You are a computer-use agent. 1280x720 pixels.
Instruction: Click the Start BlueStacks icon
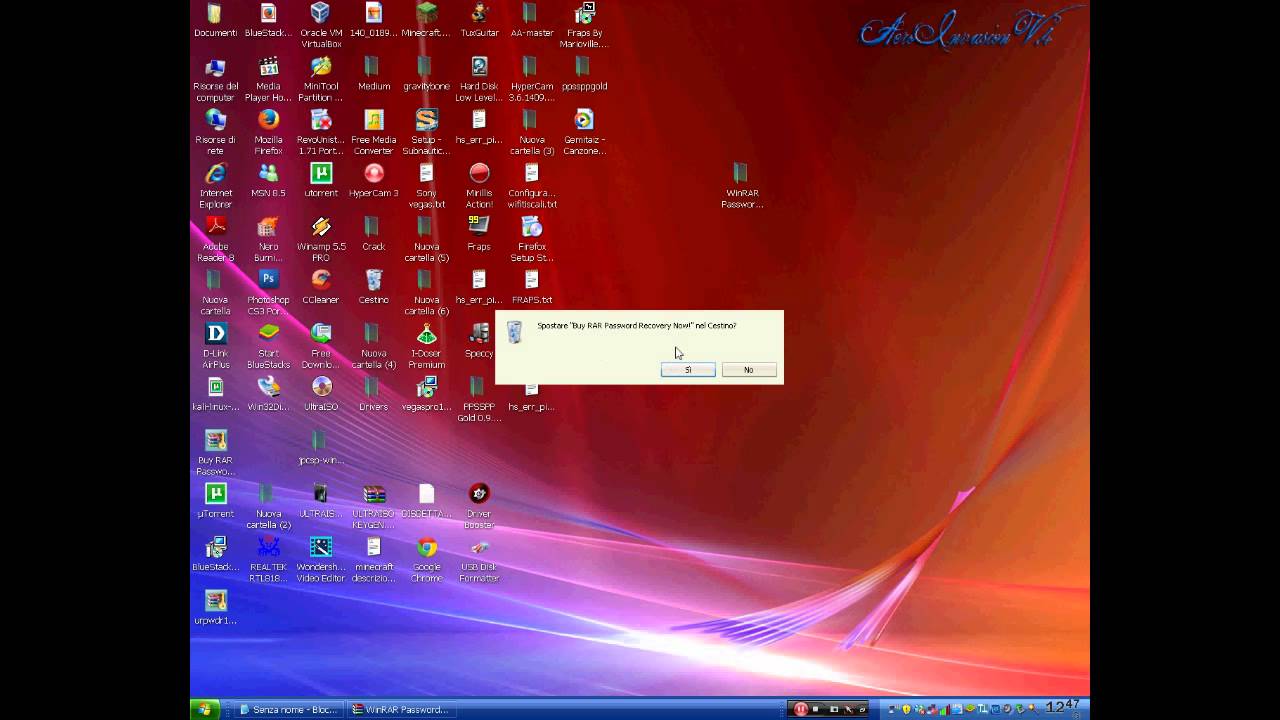pos(268,347)
